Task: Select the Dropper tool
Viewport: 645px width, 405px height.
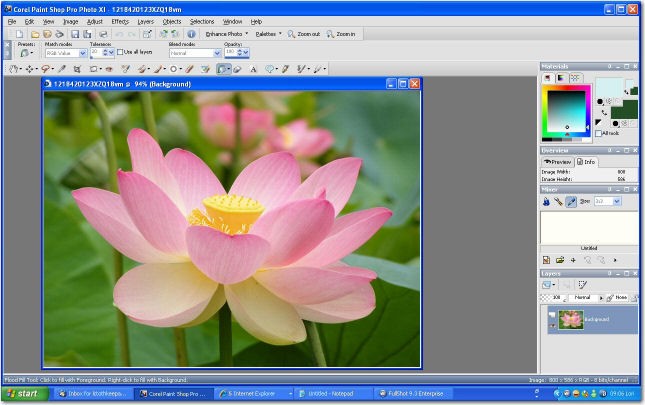Action: pos(62,69)
